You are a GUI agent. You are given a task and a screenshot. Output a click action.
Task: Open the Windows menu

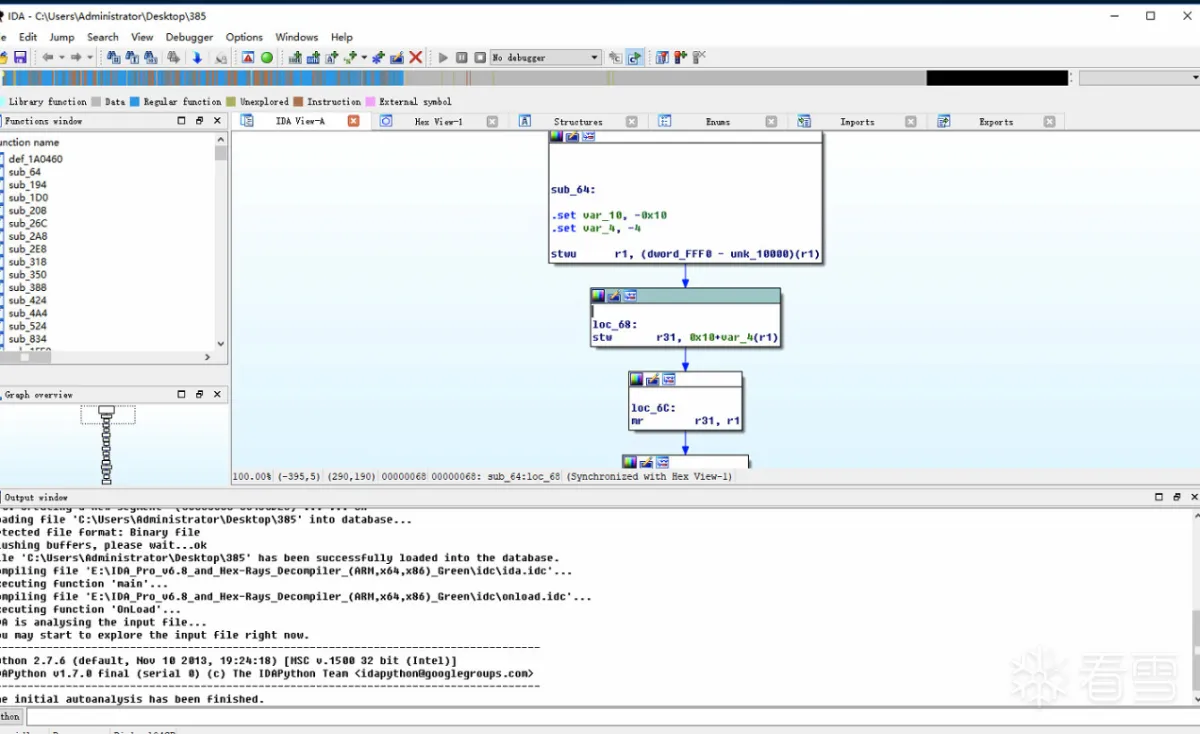coord(297,37)
